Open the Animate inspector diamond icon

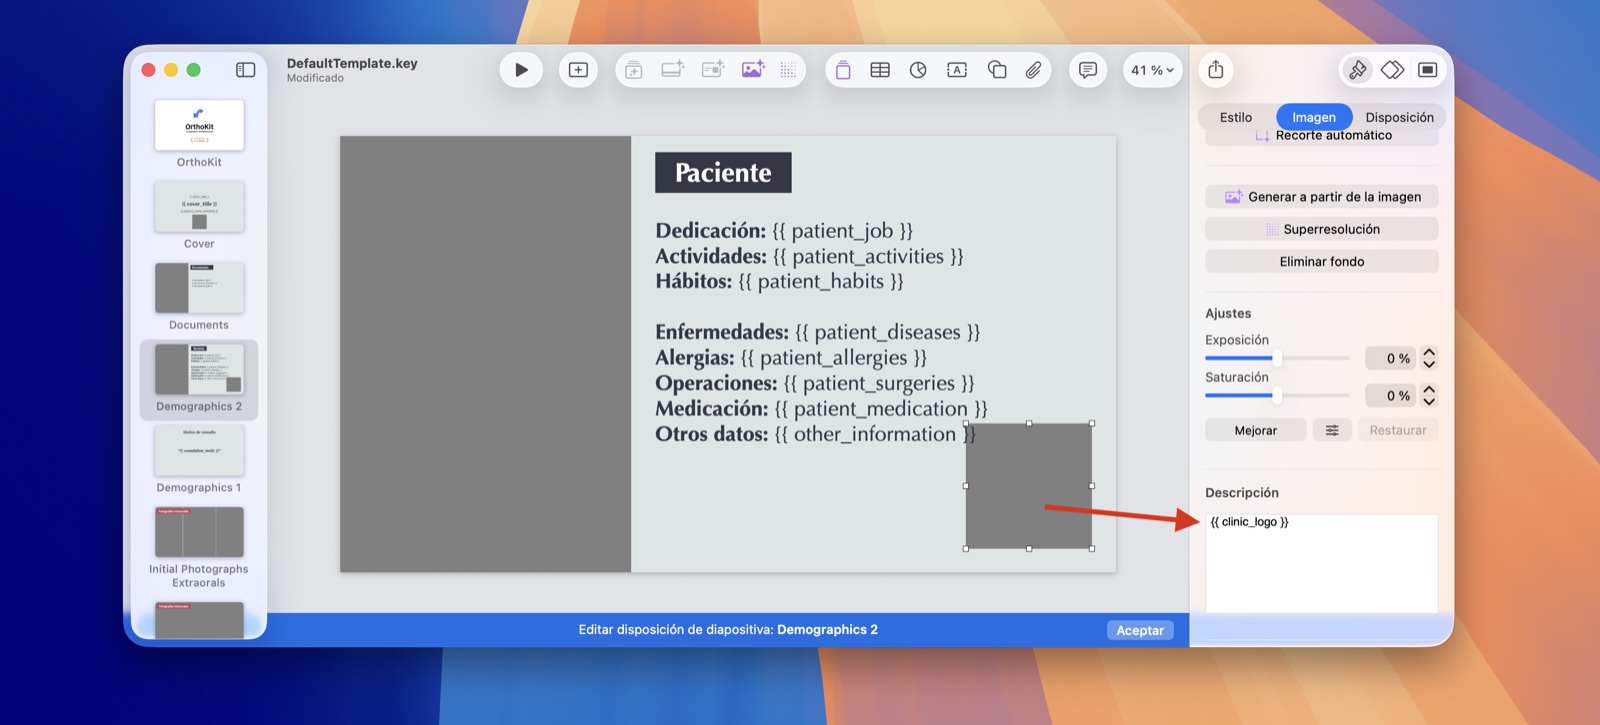(x=1393, y=70)
